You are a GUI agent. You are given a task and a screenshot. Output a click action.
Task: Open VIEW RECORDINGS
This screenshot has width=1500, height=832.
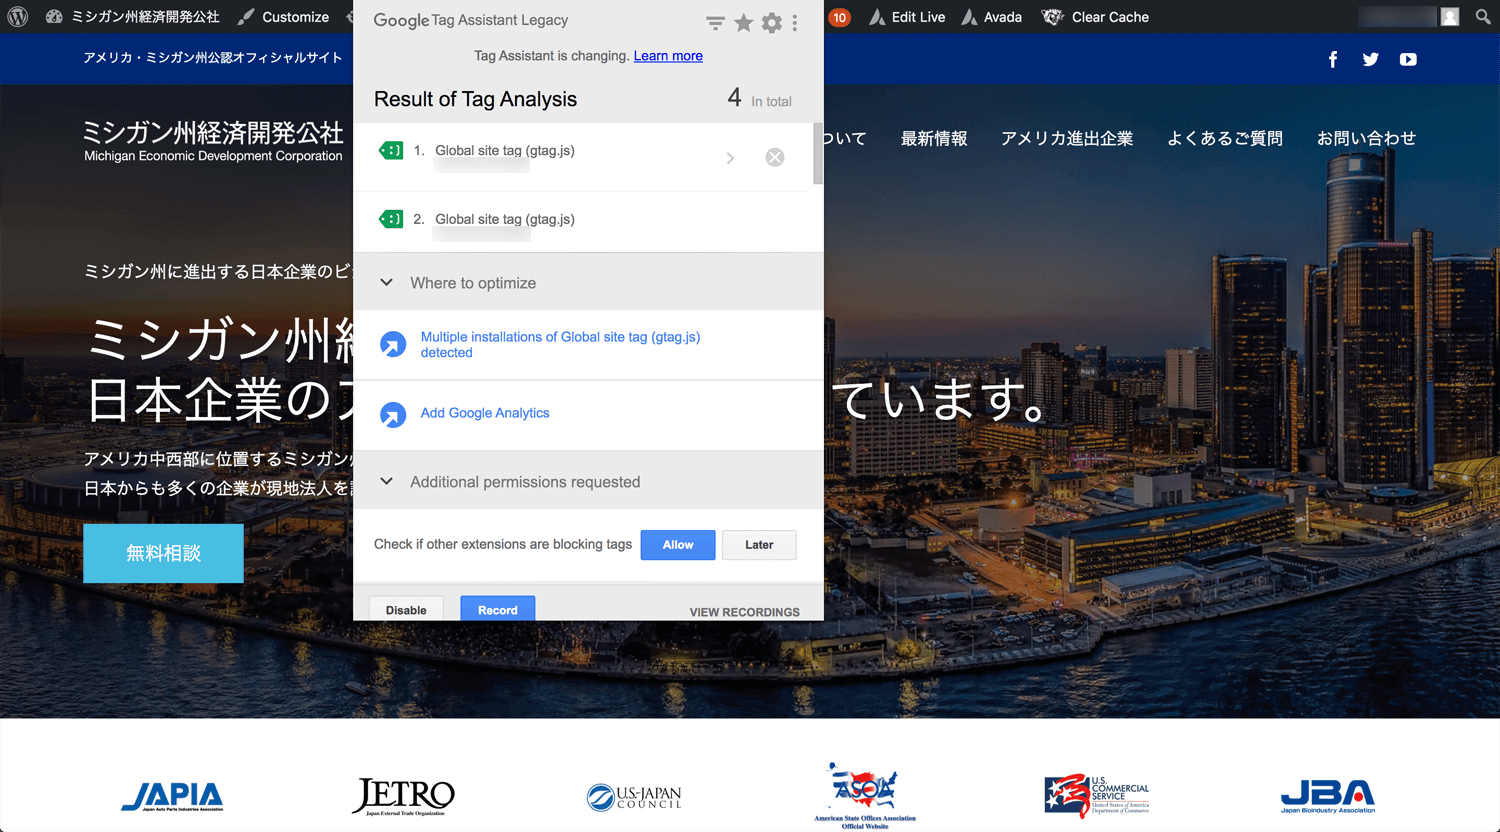click(x=745, y=612)
